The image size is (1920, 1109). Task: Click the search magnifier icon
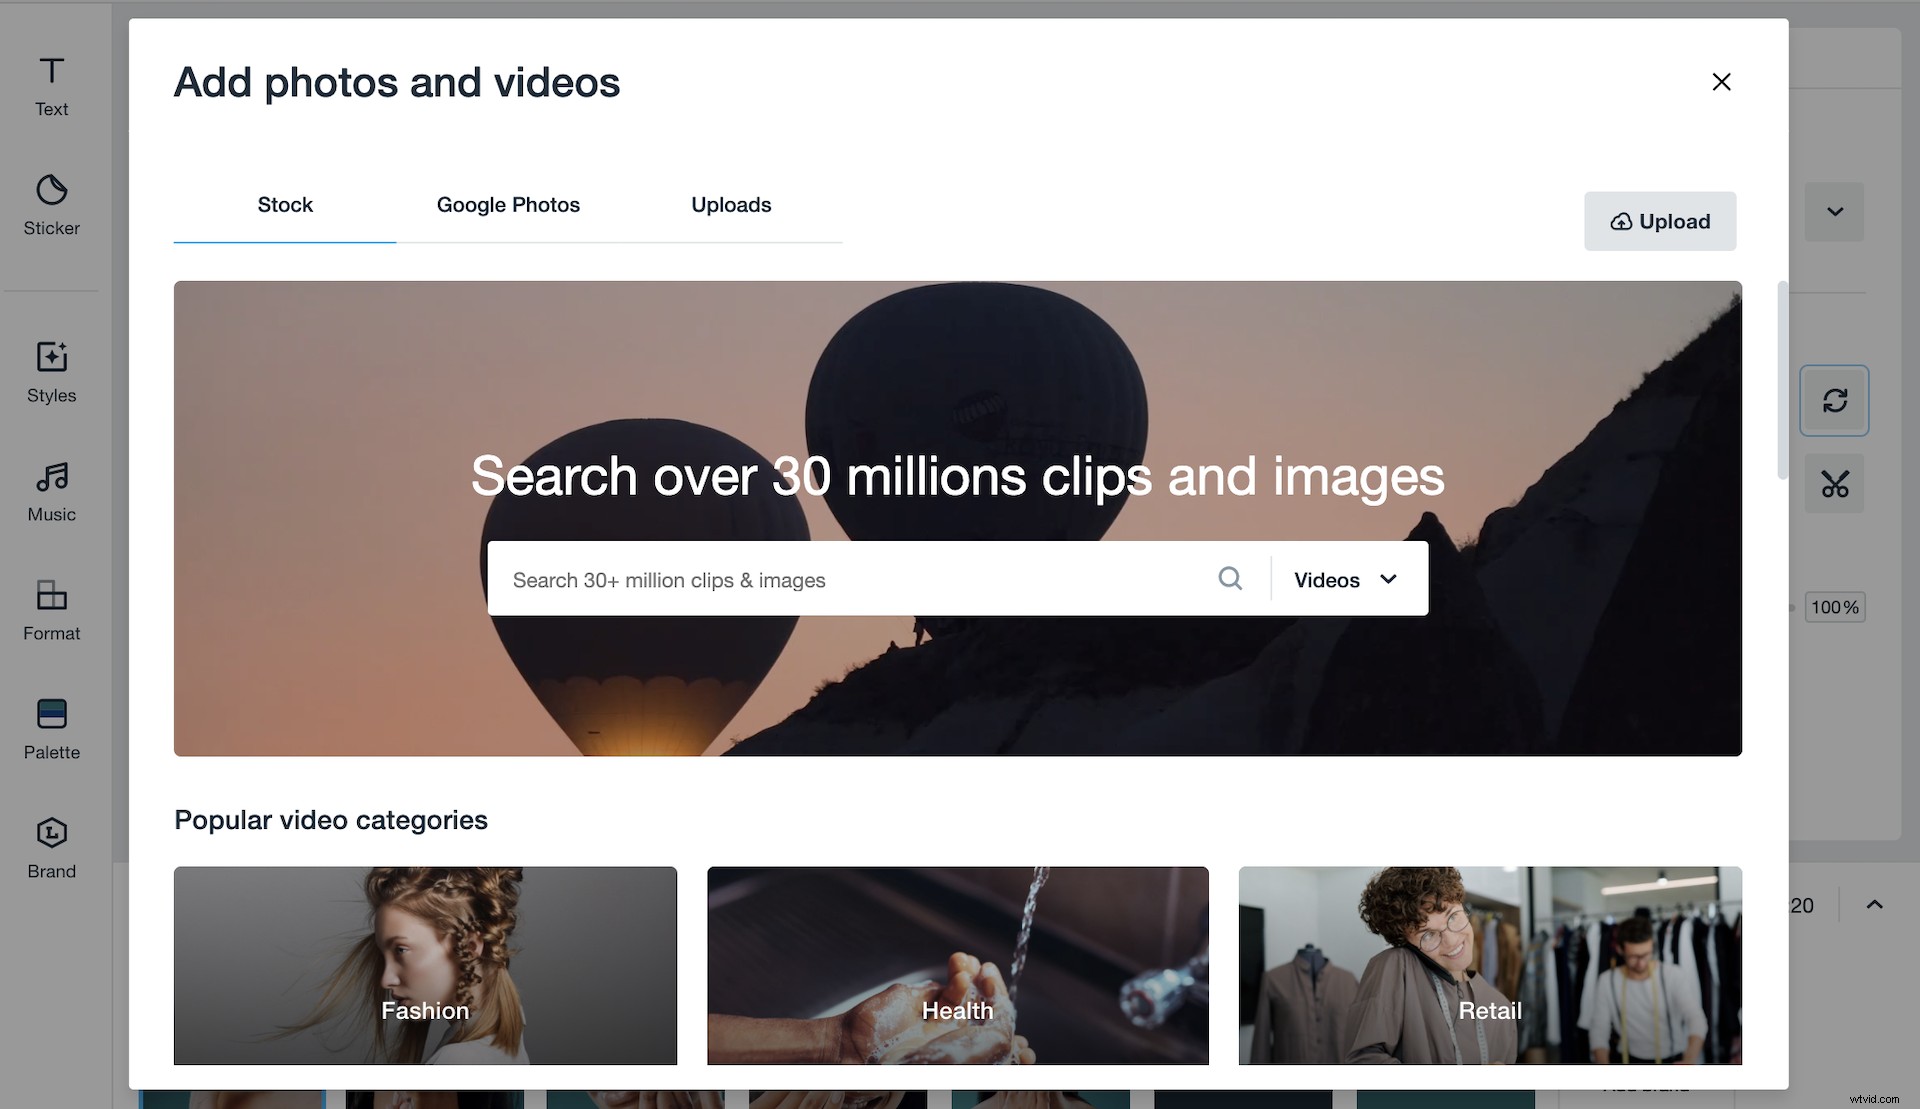coord(1230,578)
